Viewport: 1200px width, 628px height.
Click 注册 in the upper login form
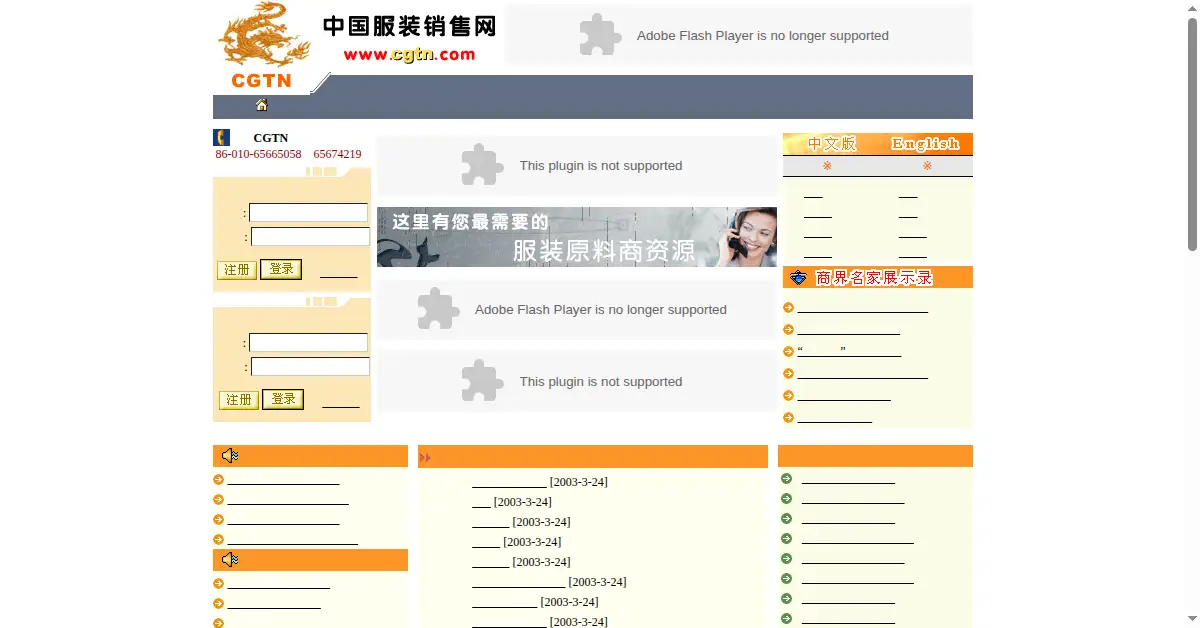tap(237, 270)
